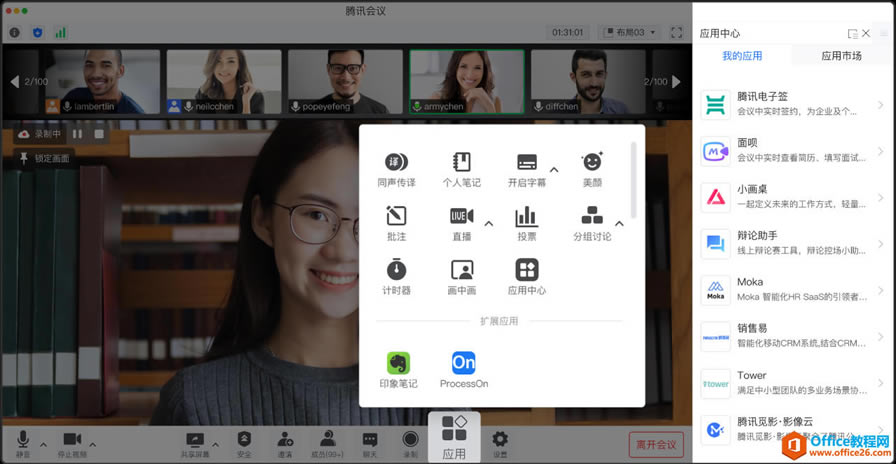
Task: Open the 安全 security toolbar item
Action: coord(244,445)
